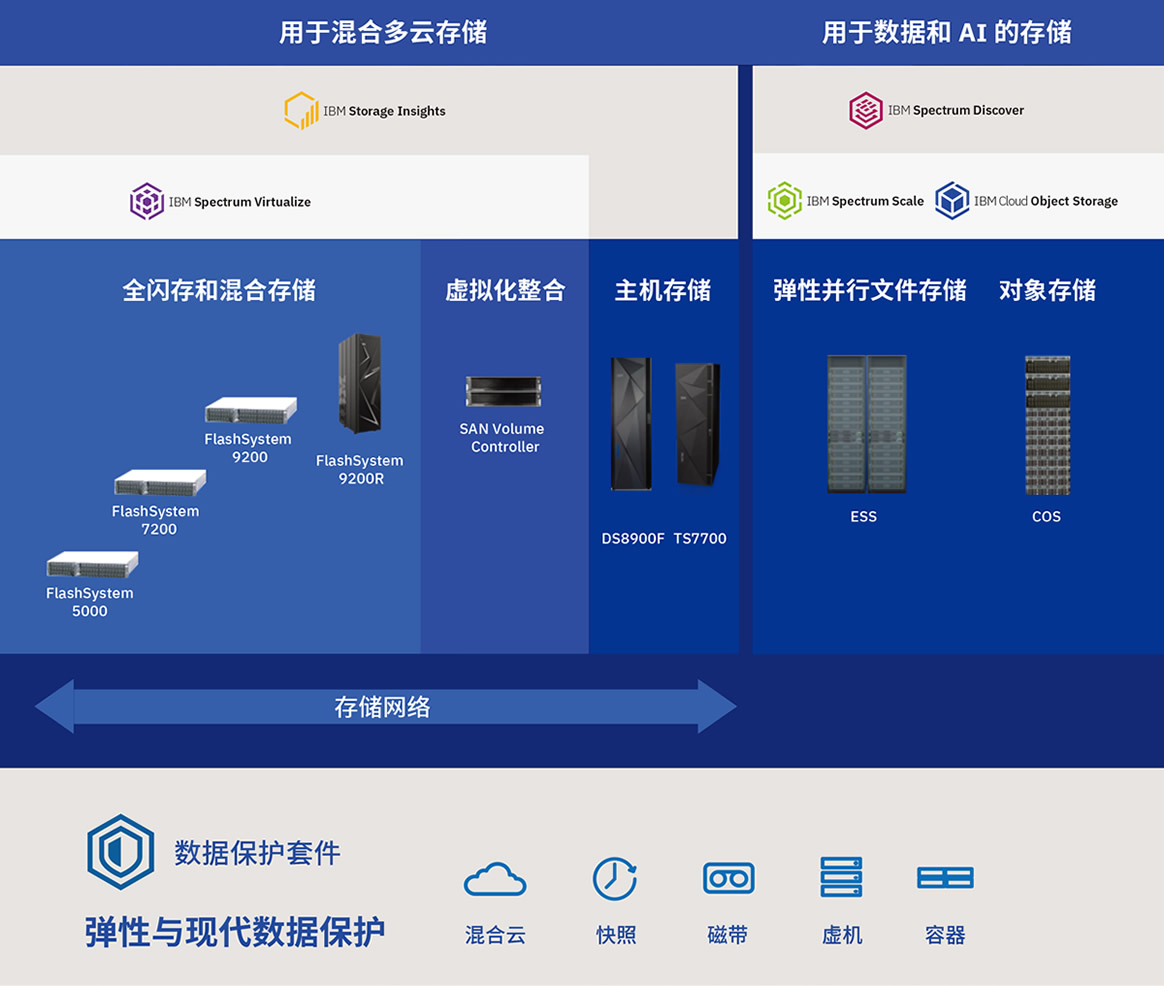Click the 弹性并行文件存储 heading
The image size is (1164, 986).
click(870, 290)
